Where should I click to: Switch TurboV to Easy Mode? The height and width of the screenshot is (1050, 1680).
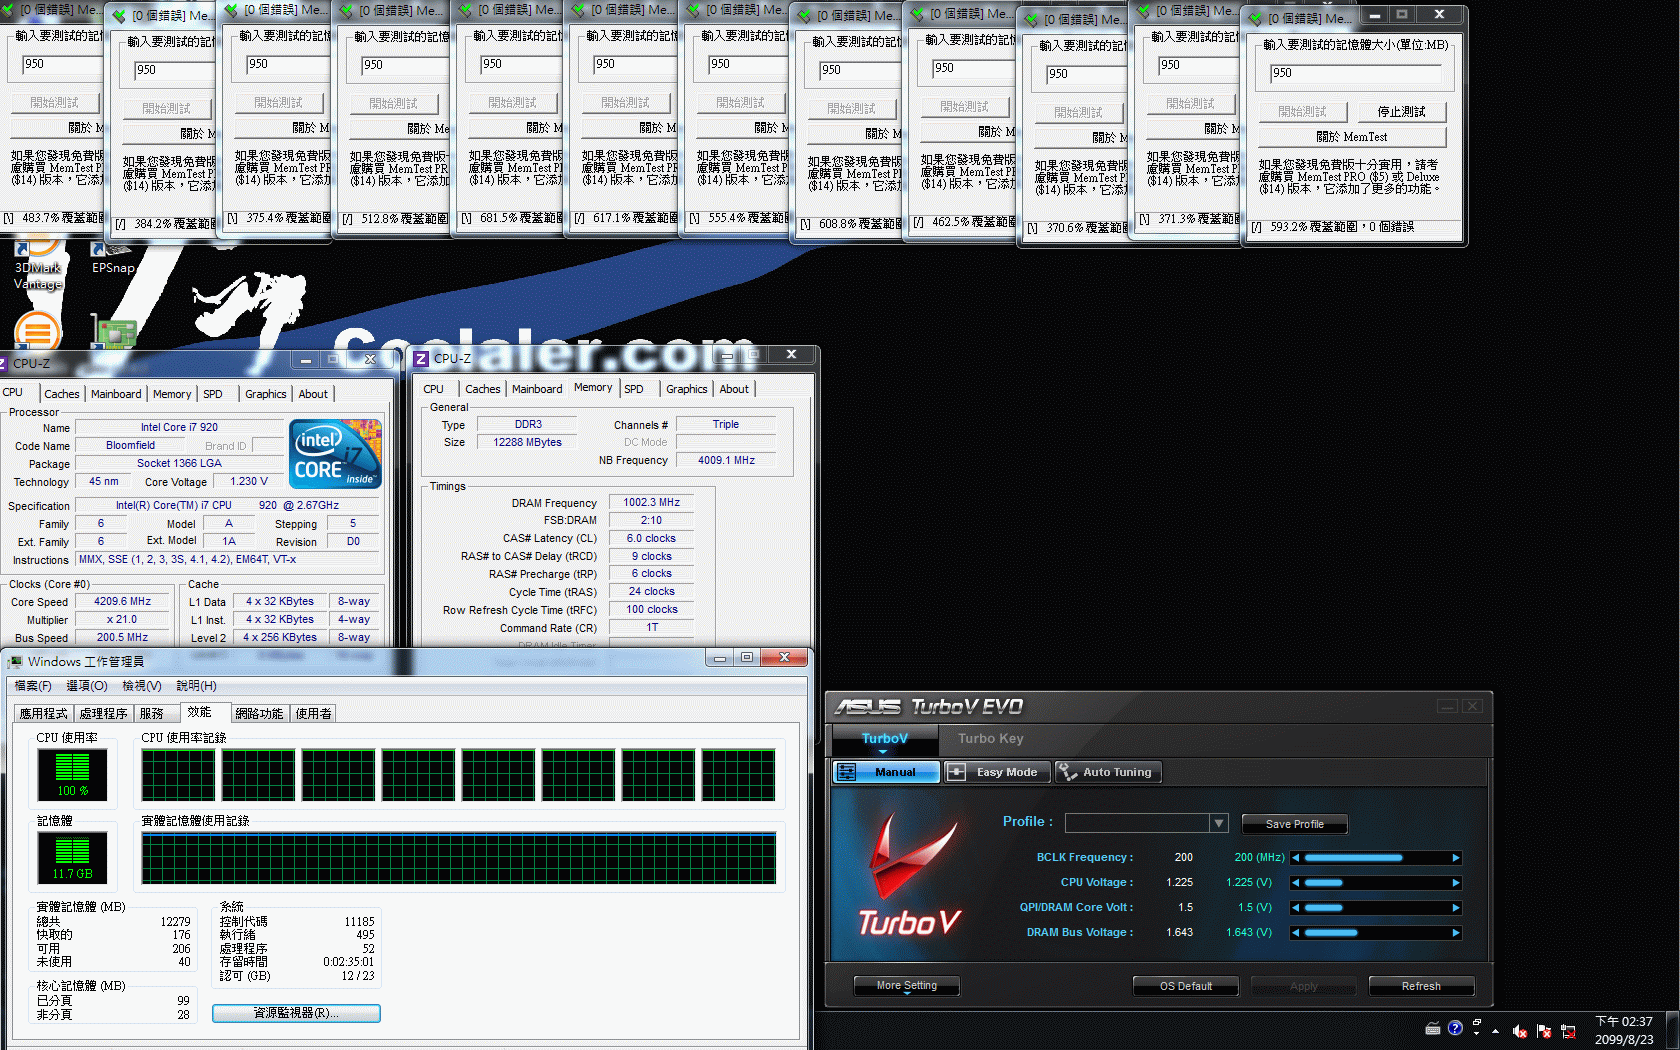997,772
